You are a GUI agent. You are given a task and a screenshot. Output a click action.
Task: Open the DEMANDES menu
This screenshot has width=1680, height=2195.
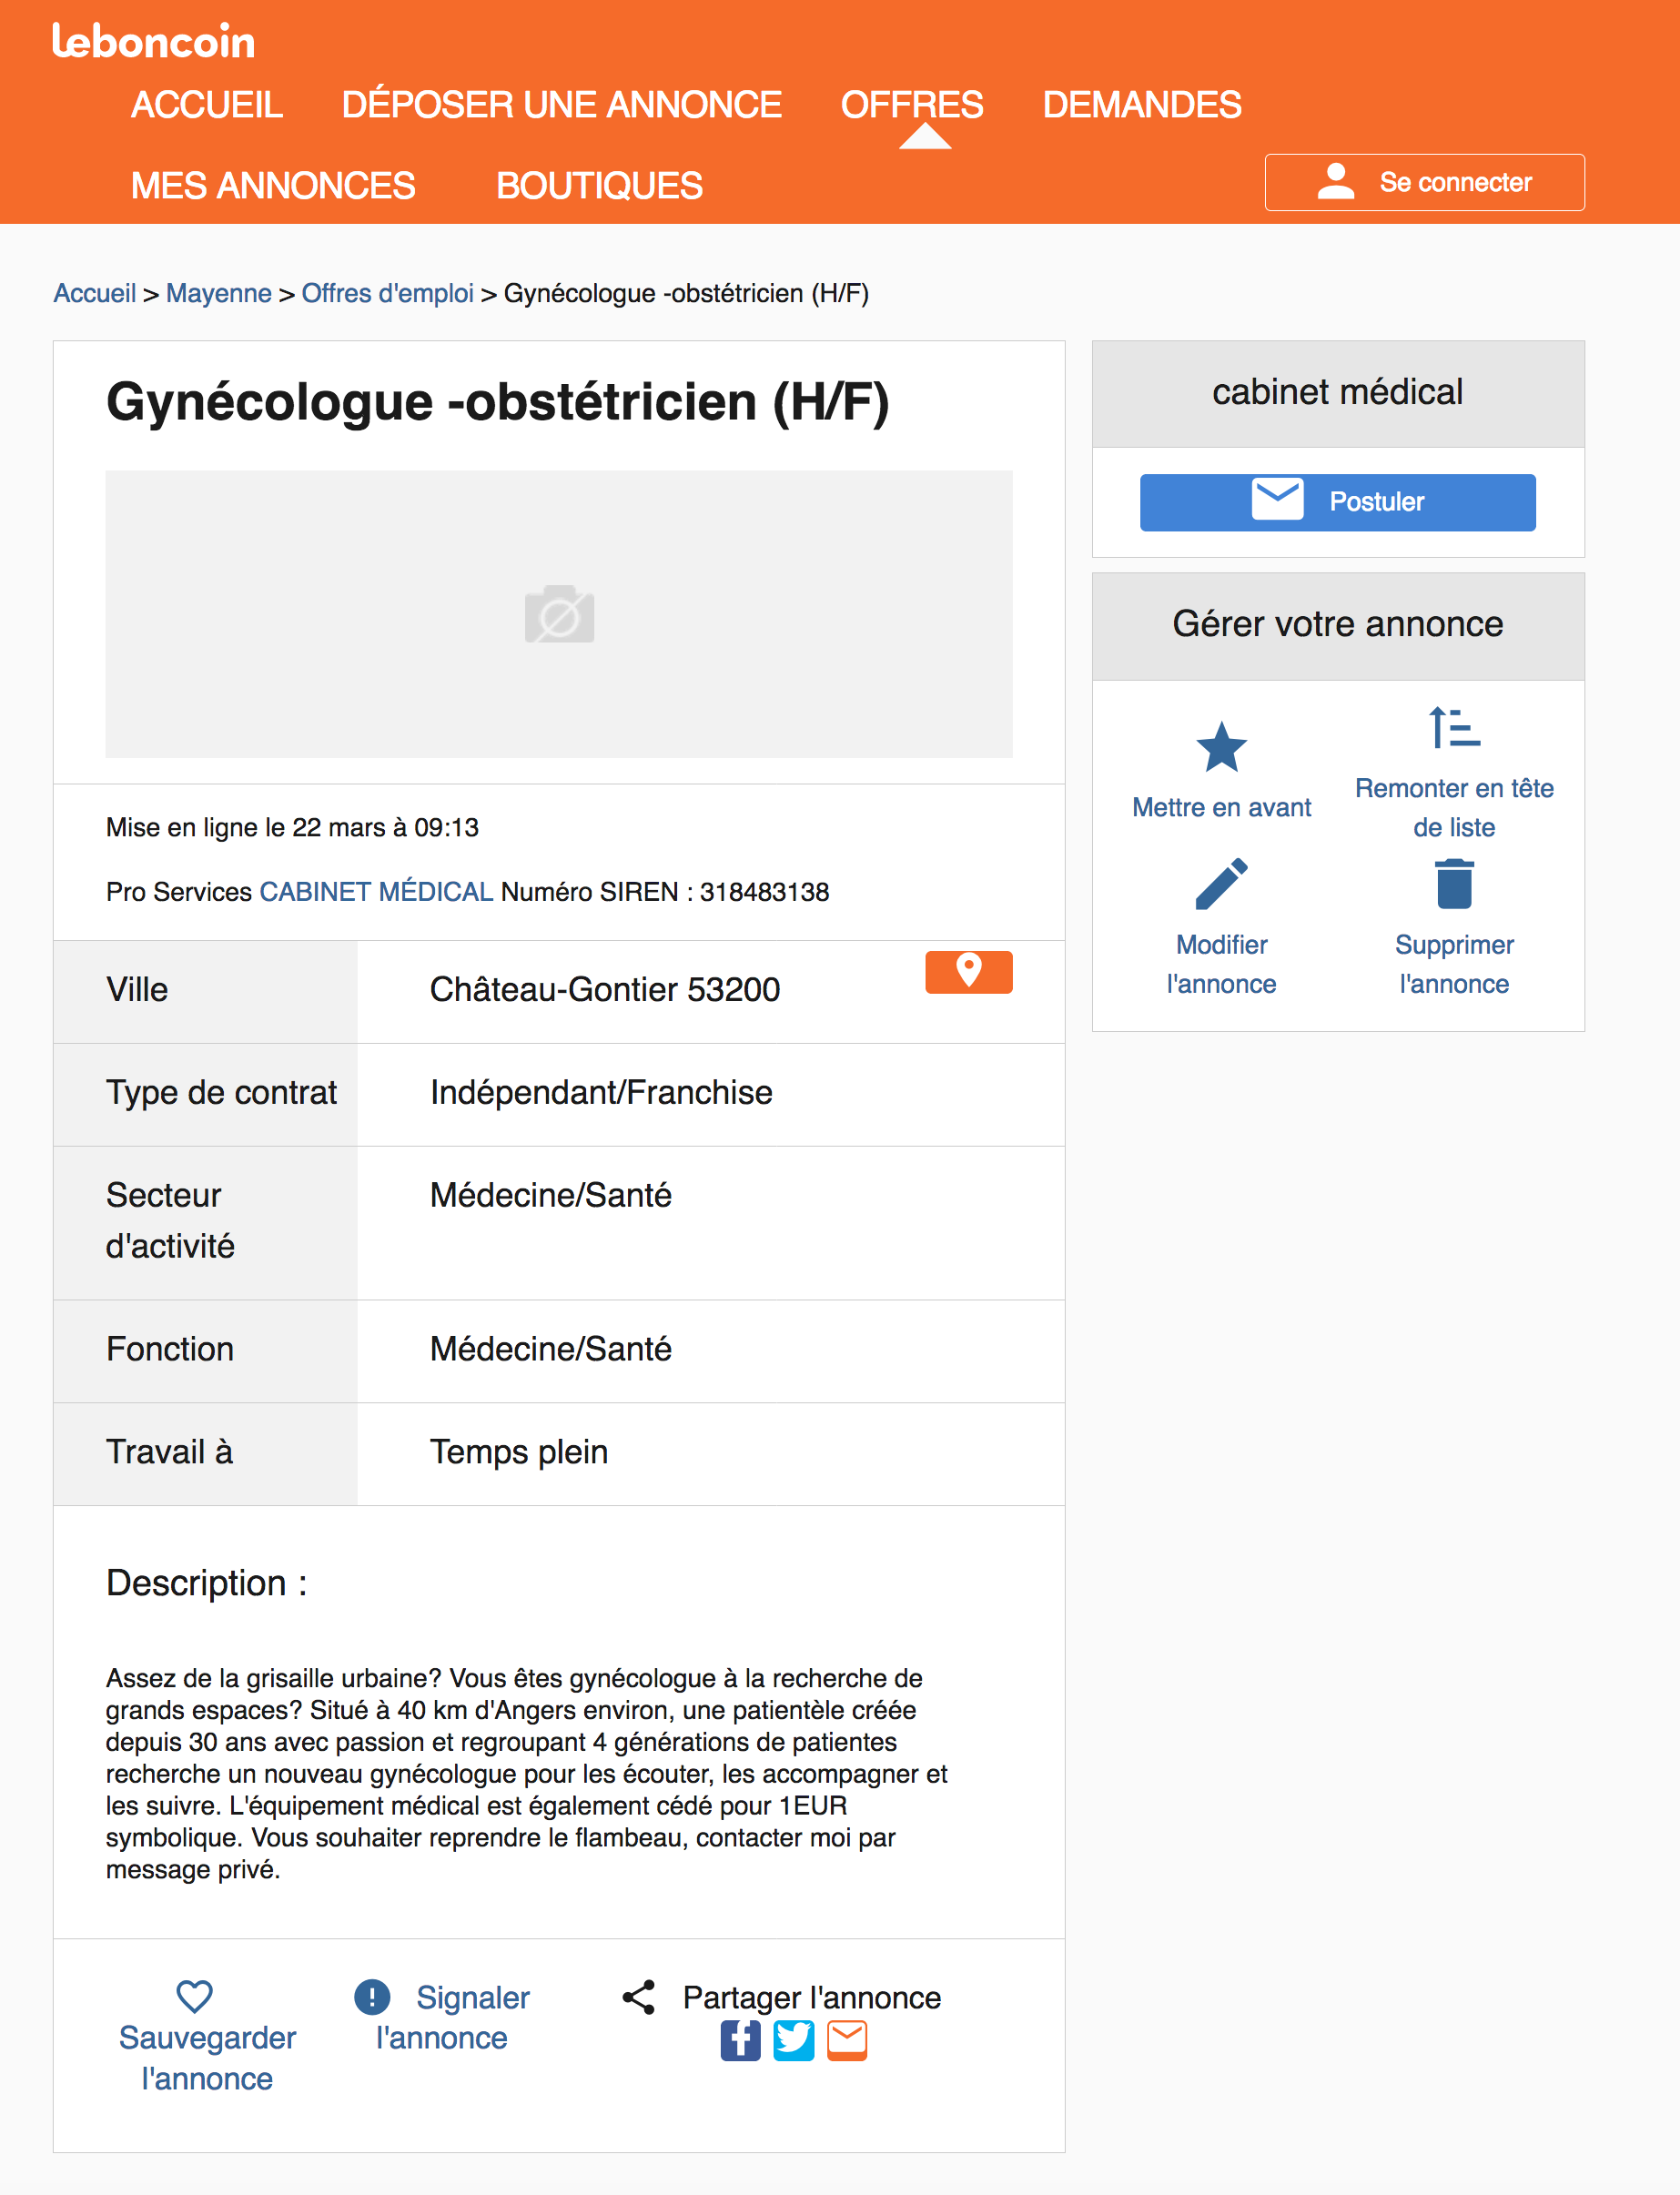[1141, 105]
